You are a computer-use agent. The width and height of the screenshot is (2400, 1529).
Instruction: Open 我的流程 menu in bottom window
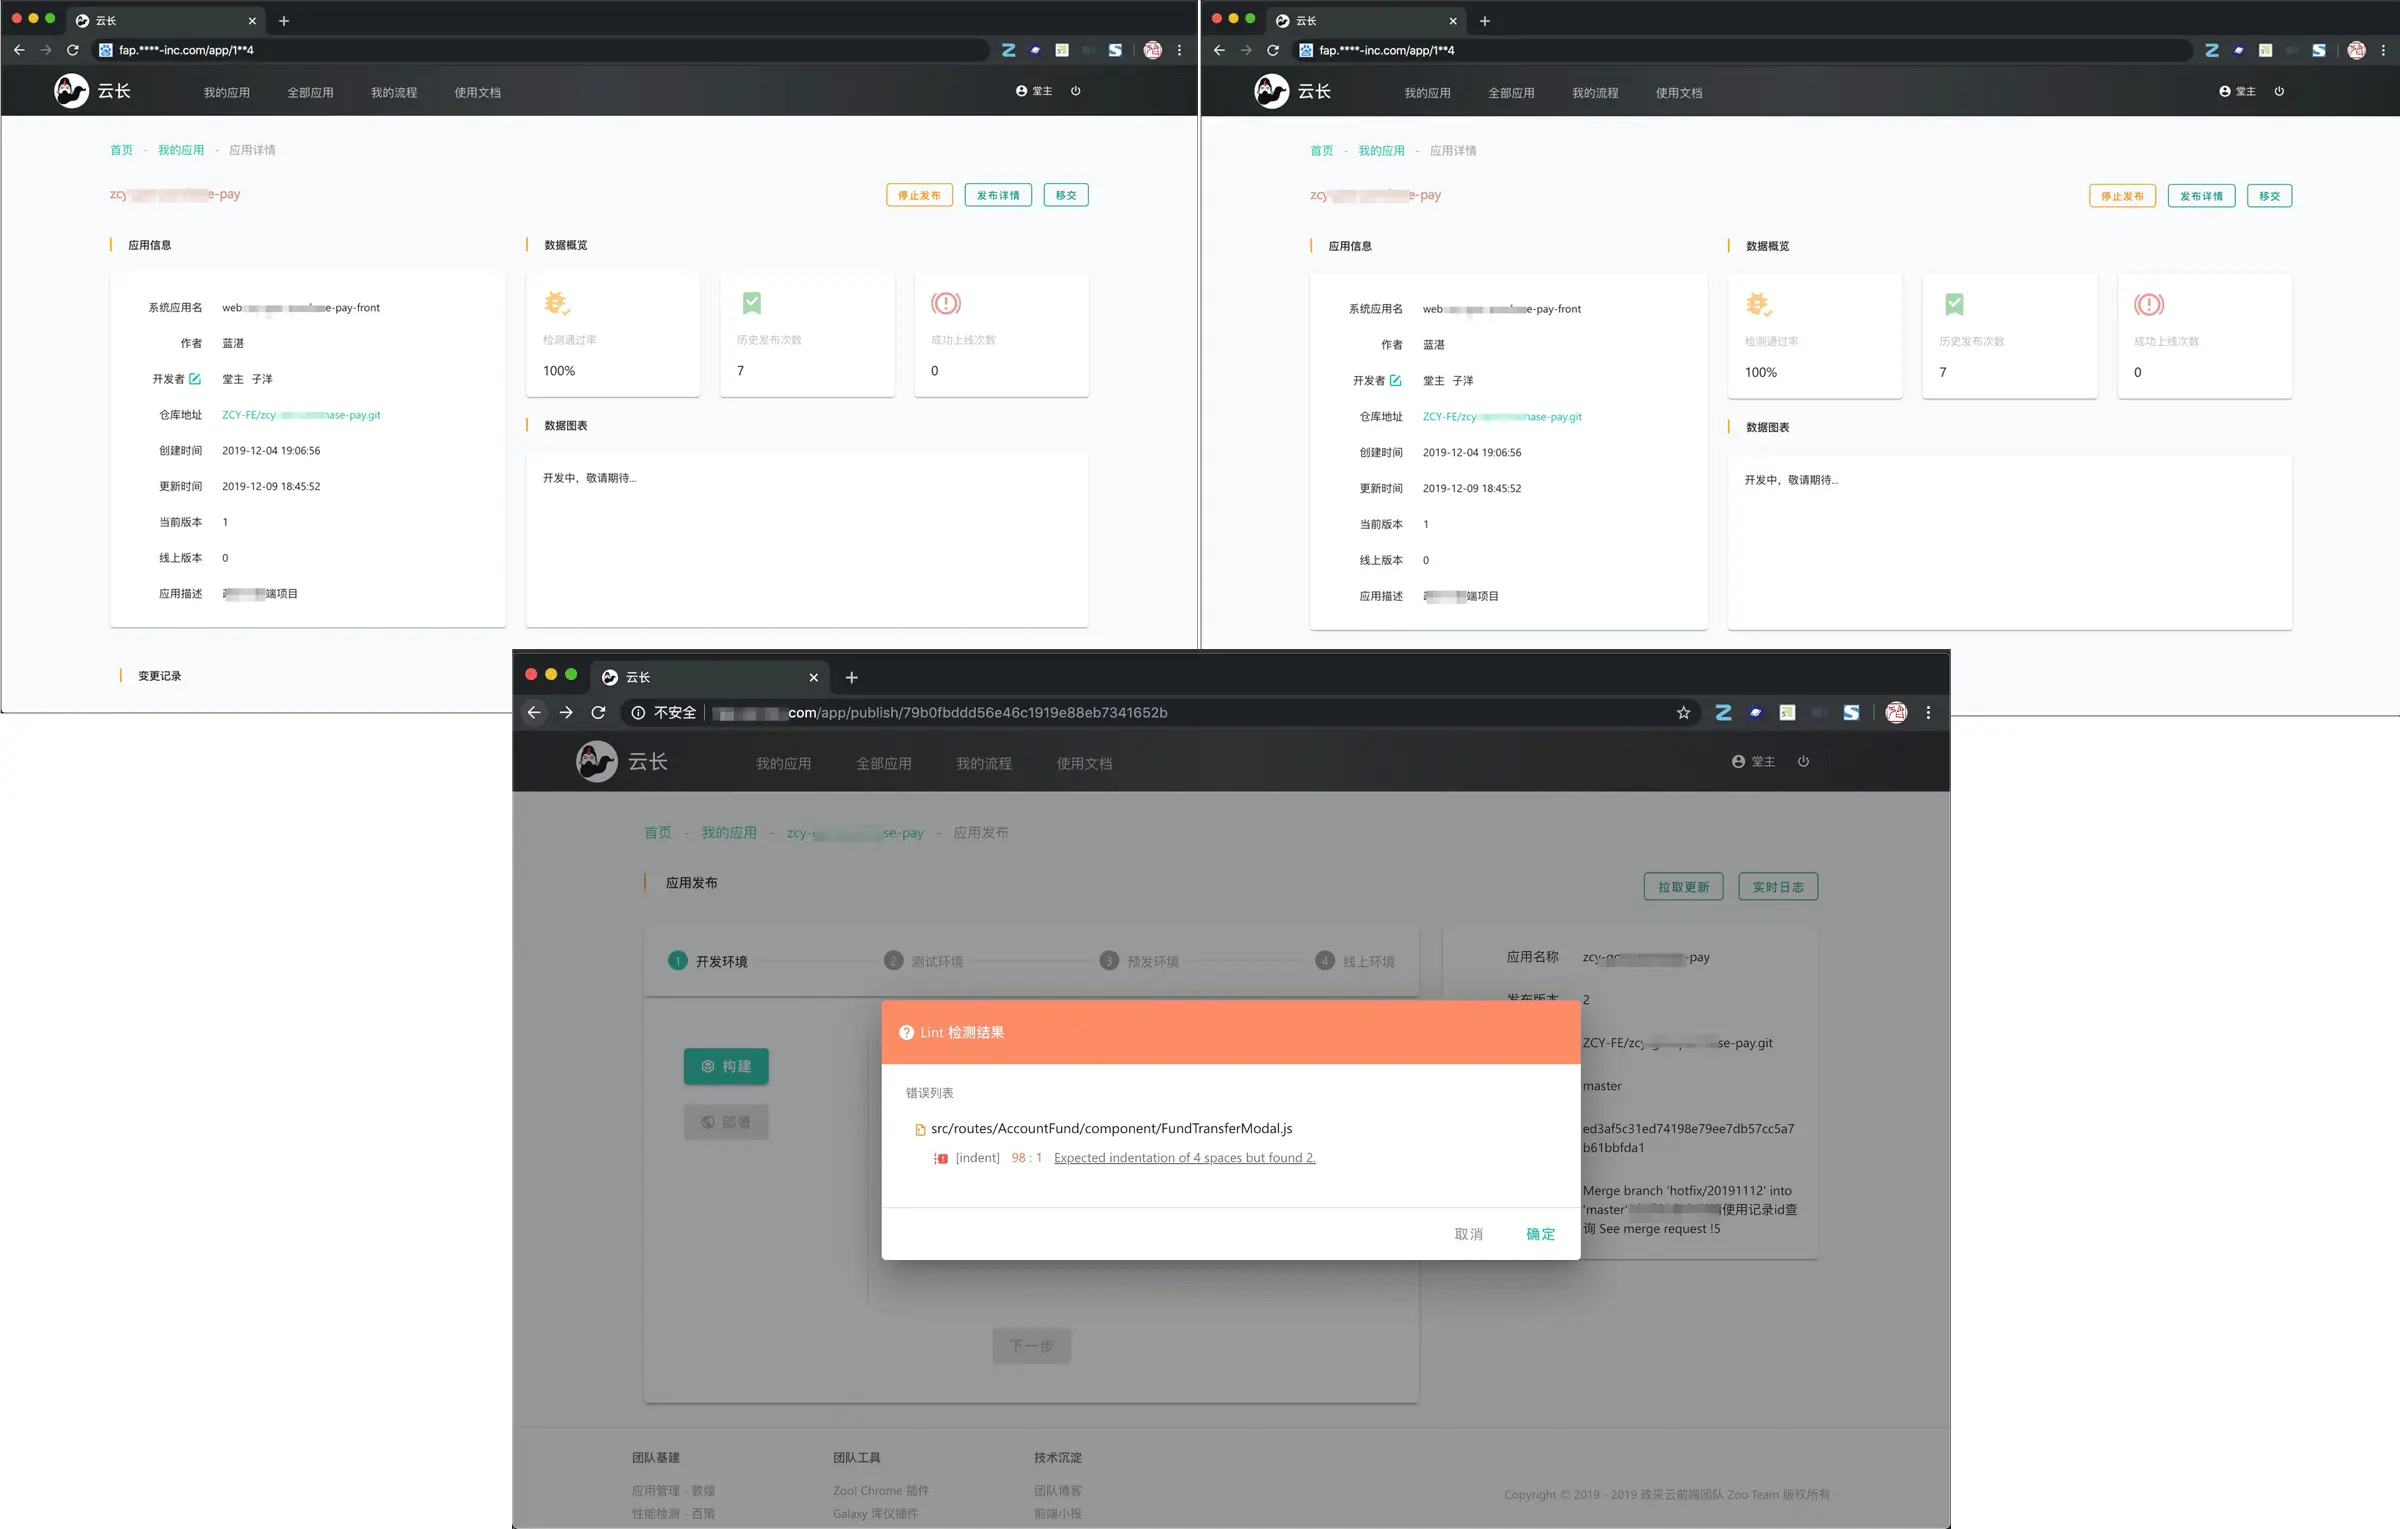(x=984, y=764)
